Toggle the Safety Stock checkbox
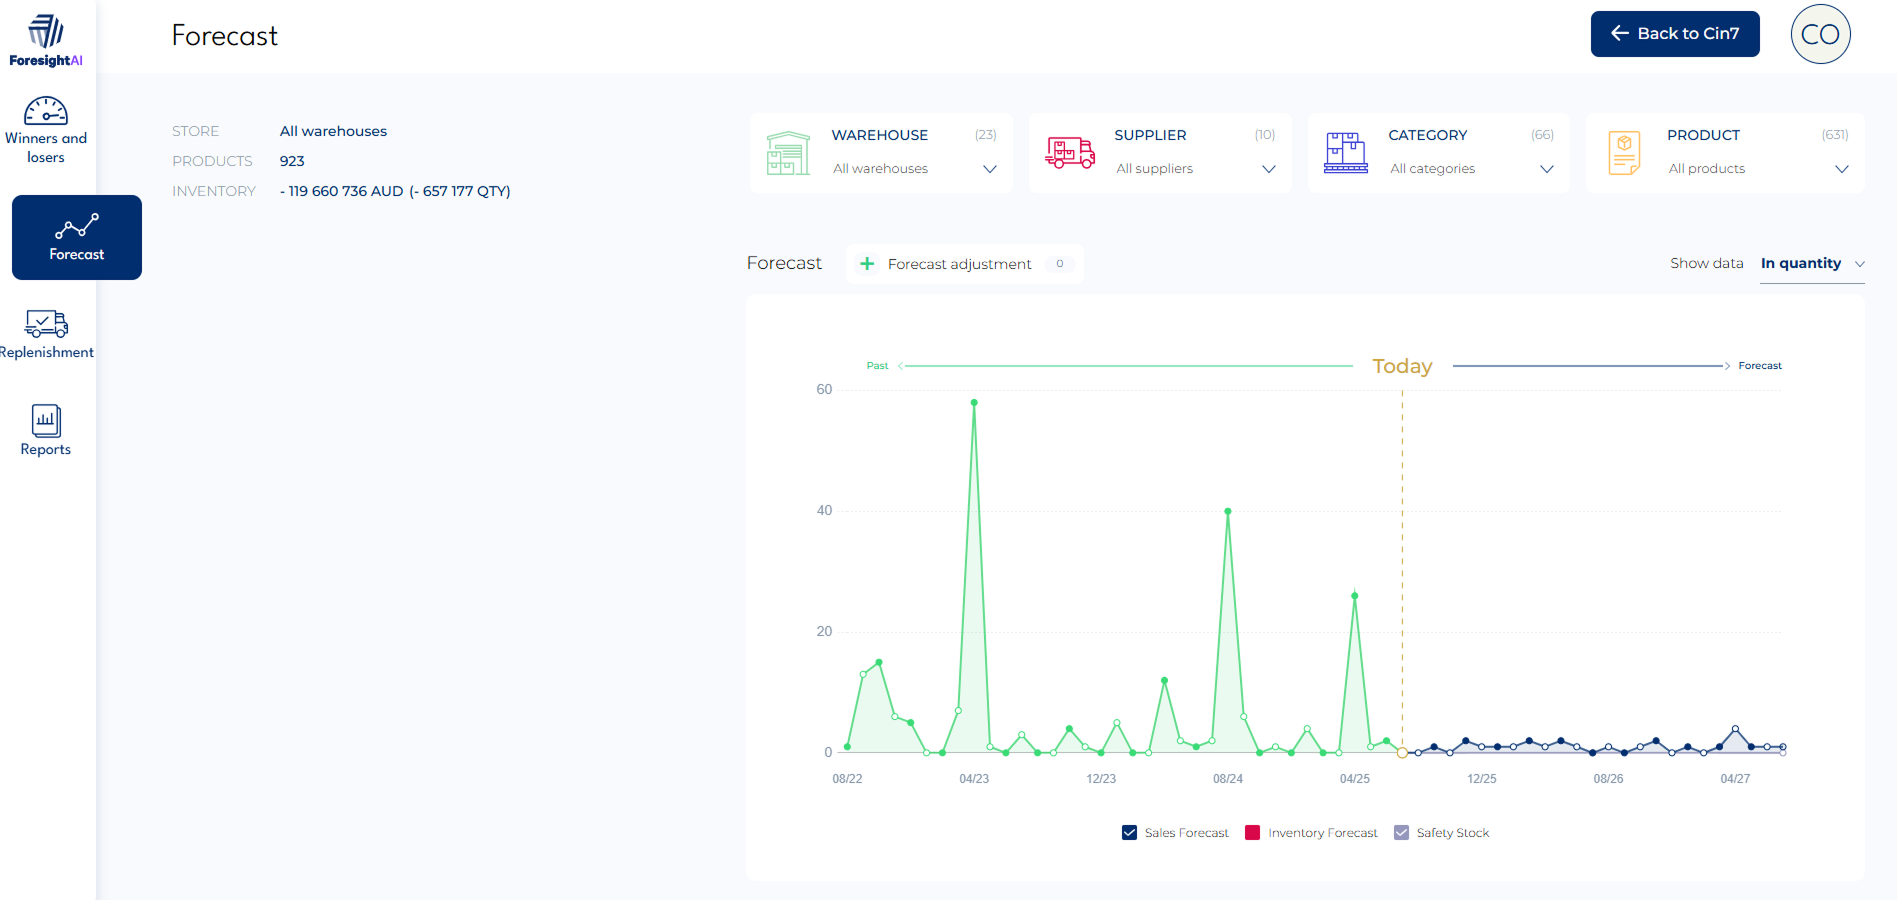Image resolution: width=1897 pixels, height=900 pixels. [x=1402, y=832]
